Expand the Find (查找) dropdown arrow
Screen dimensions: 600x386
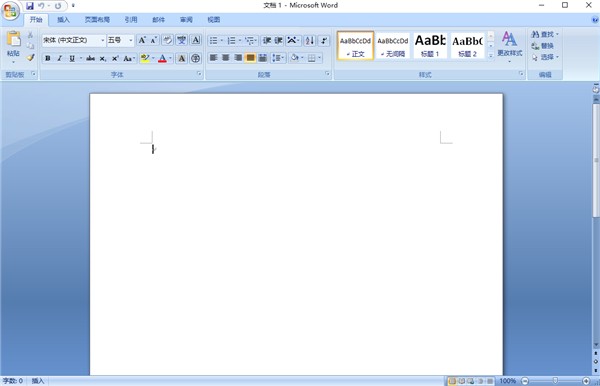[x=557, y=34]
